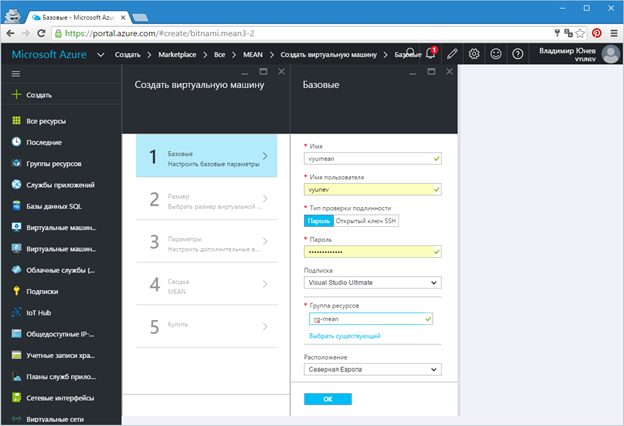This screenshot has width=624, height=426.
Task: Open notifications bell icon
Action: (x=430, y=53)
